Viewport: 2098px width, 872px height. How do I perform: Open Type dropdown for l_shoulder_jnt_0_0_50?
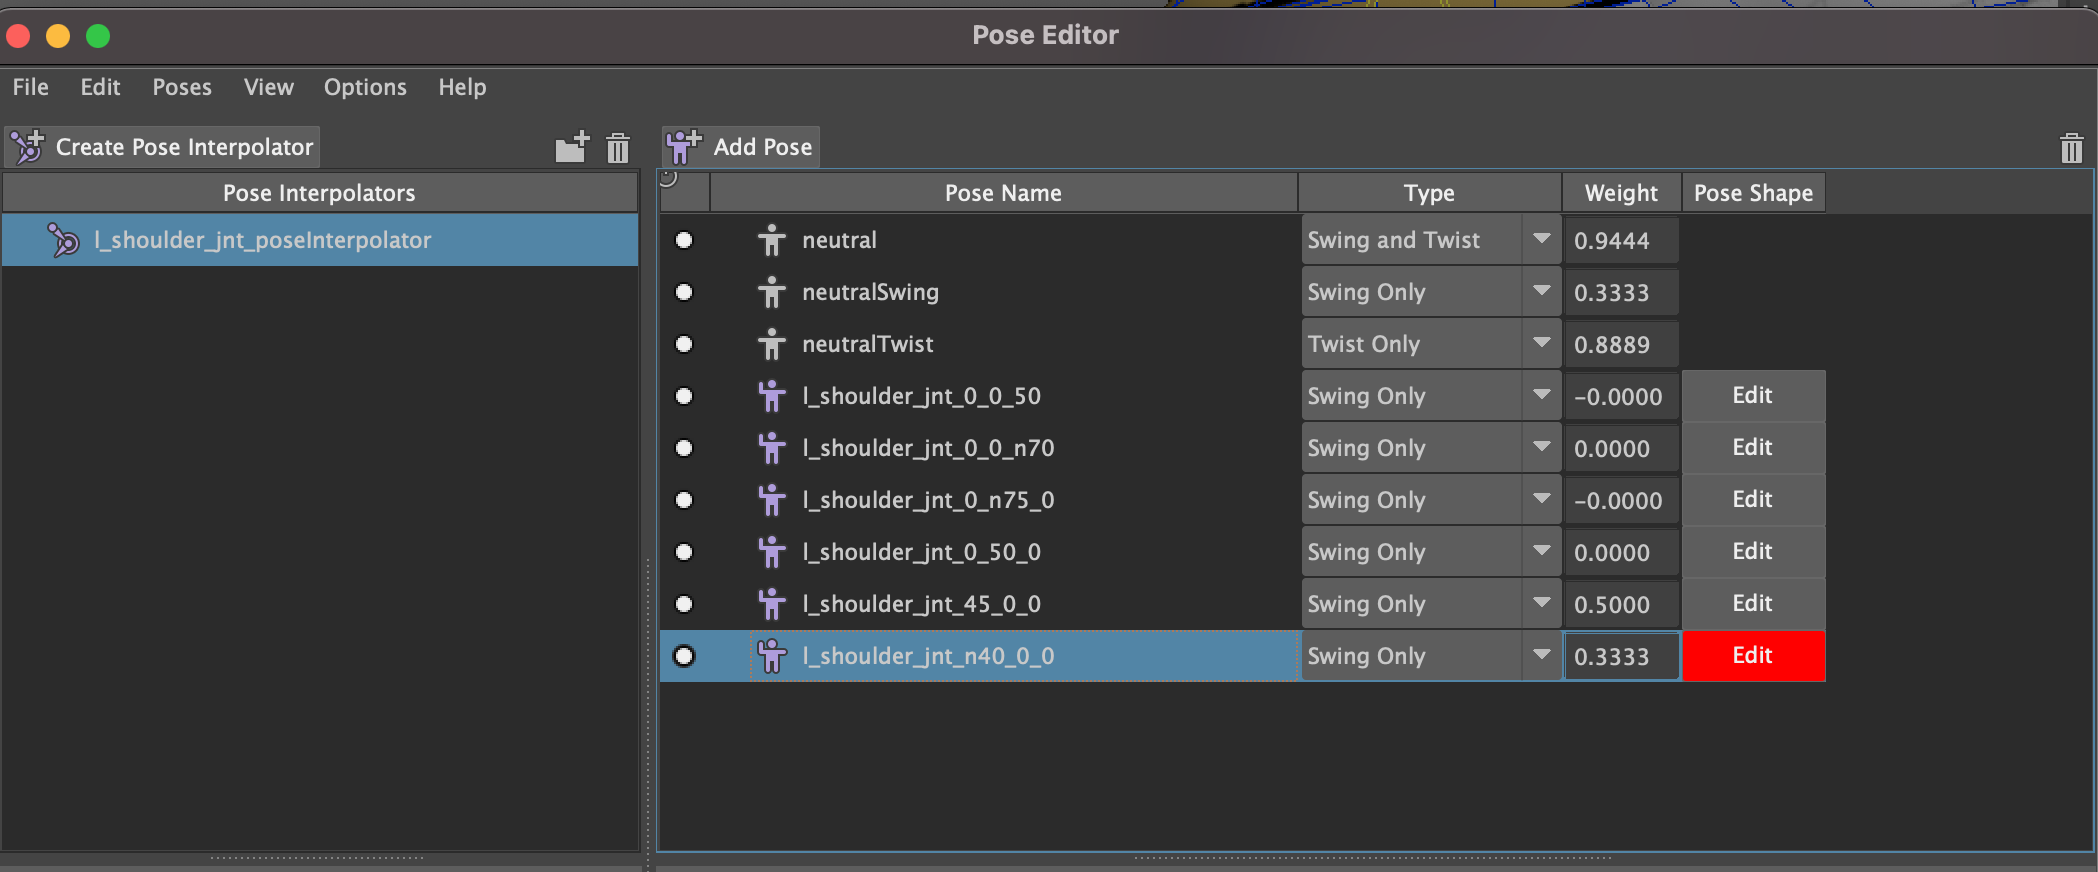[x=1431, y=396]
